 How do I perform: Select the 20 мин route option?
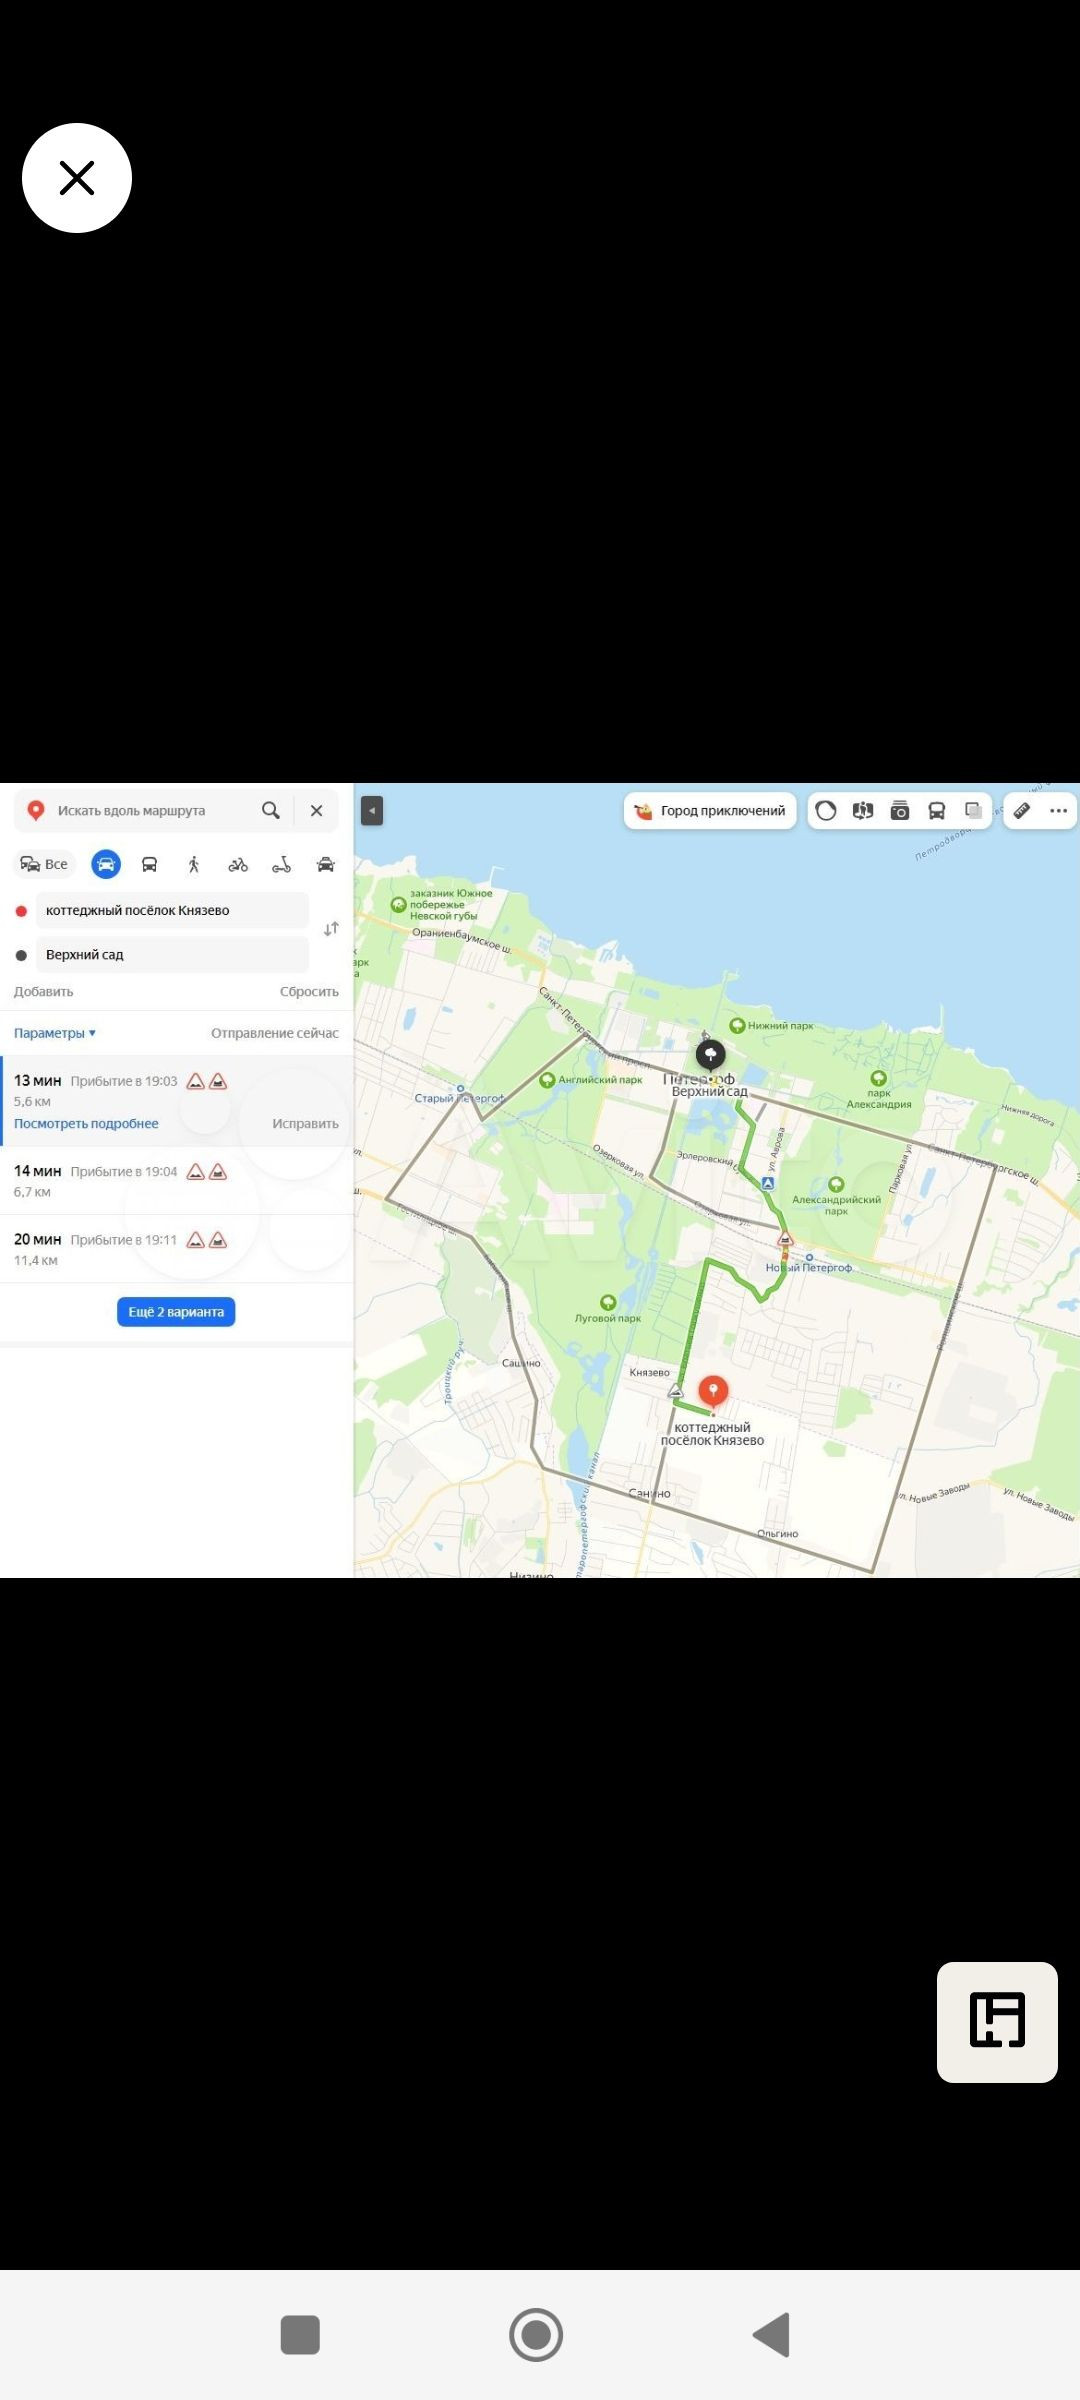tap(177, 1249)
